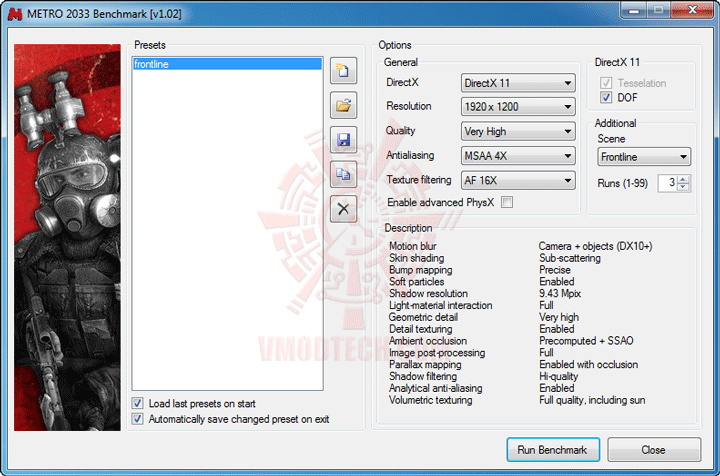Toggle Automatically save changed preset on exit
Image resolution: width=720 pixels, height=476 pixels.
pos(137,419)
